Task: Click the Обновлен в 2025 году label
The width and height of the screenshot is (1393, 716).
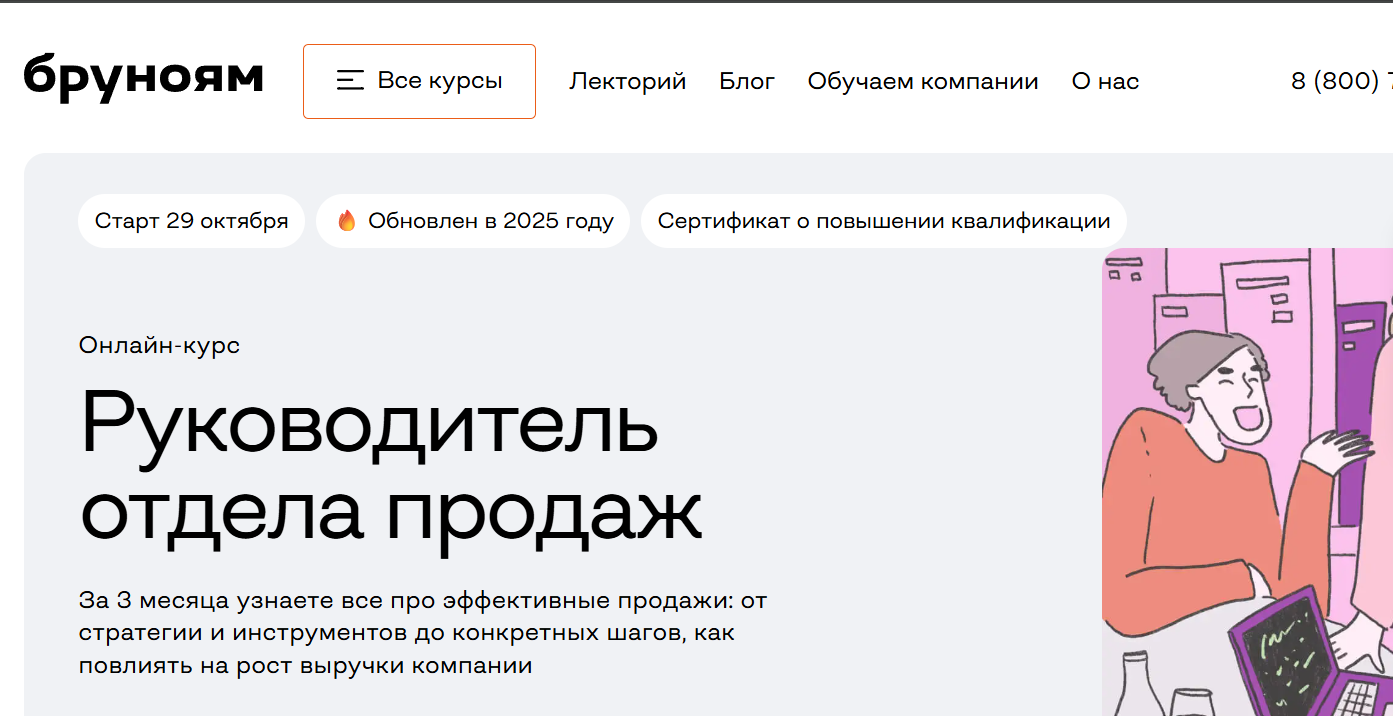Action: [x=490, y=221]
